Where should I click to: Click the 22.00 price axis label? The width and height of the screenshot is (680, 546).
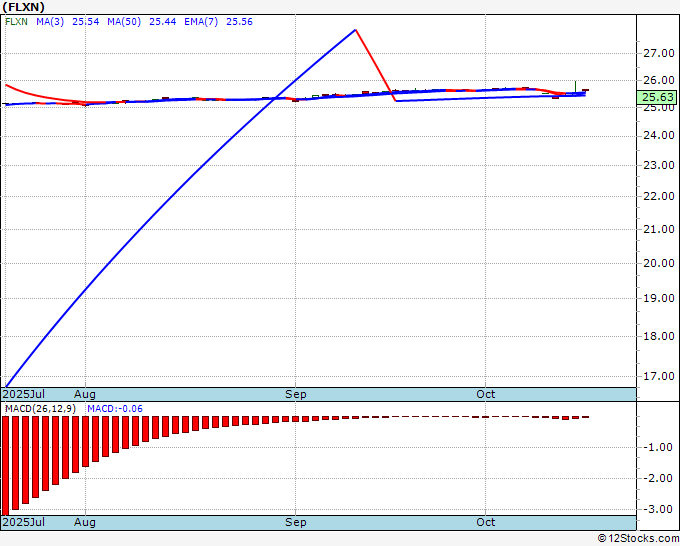pos(658,196)
